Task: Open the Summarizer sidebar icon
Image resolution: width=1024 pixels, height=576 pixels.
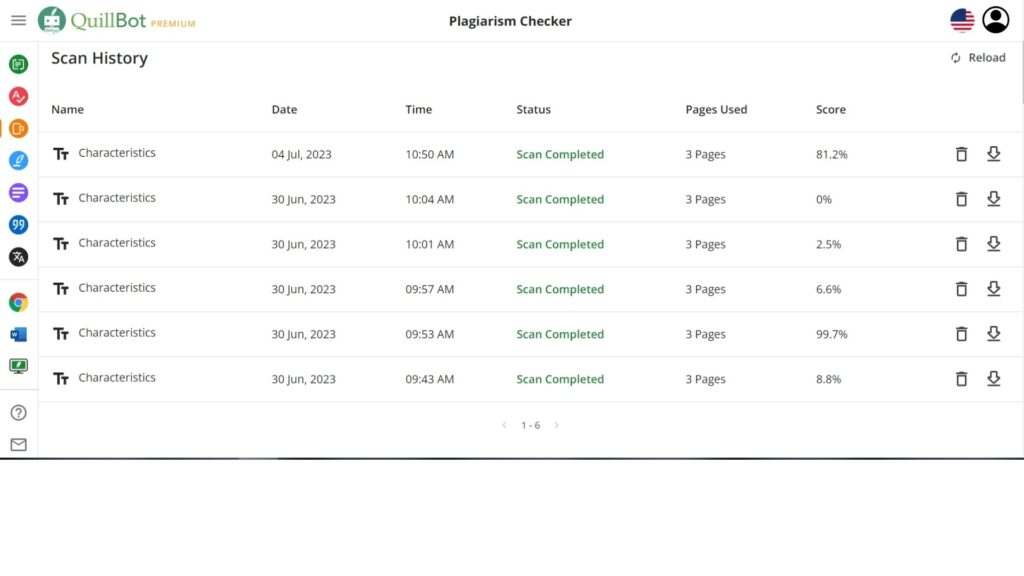Action: click(18, 192)
